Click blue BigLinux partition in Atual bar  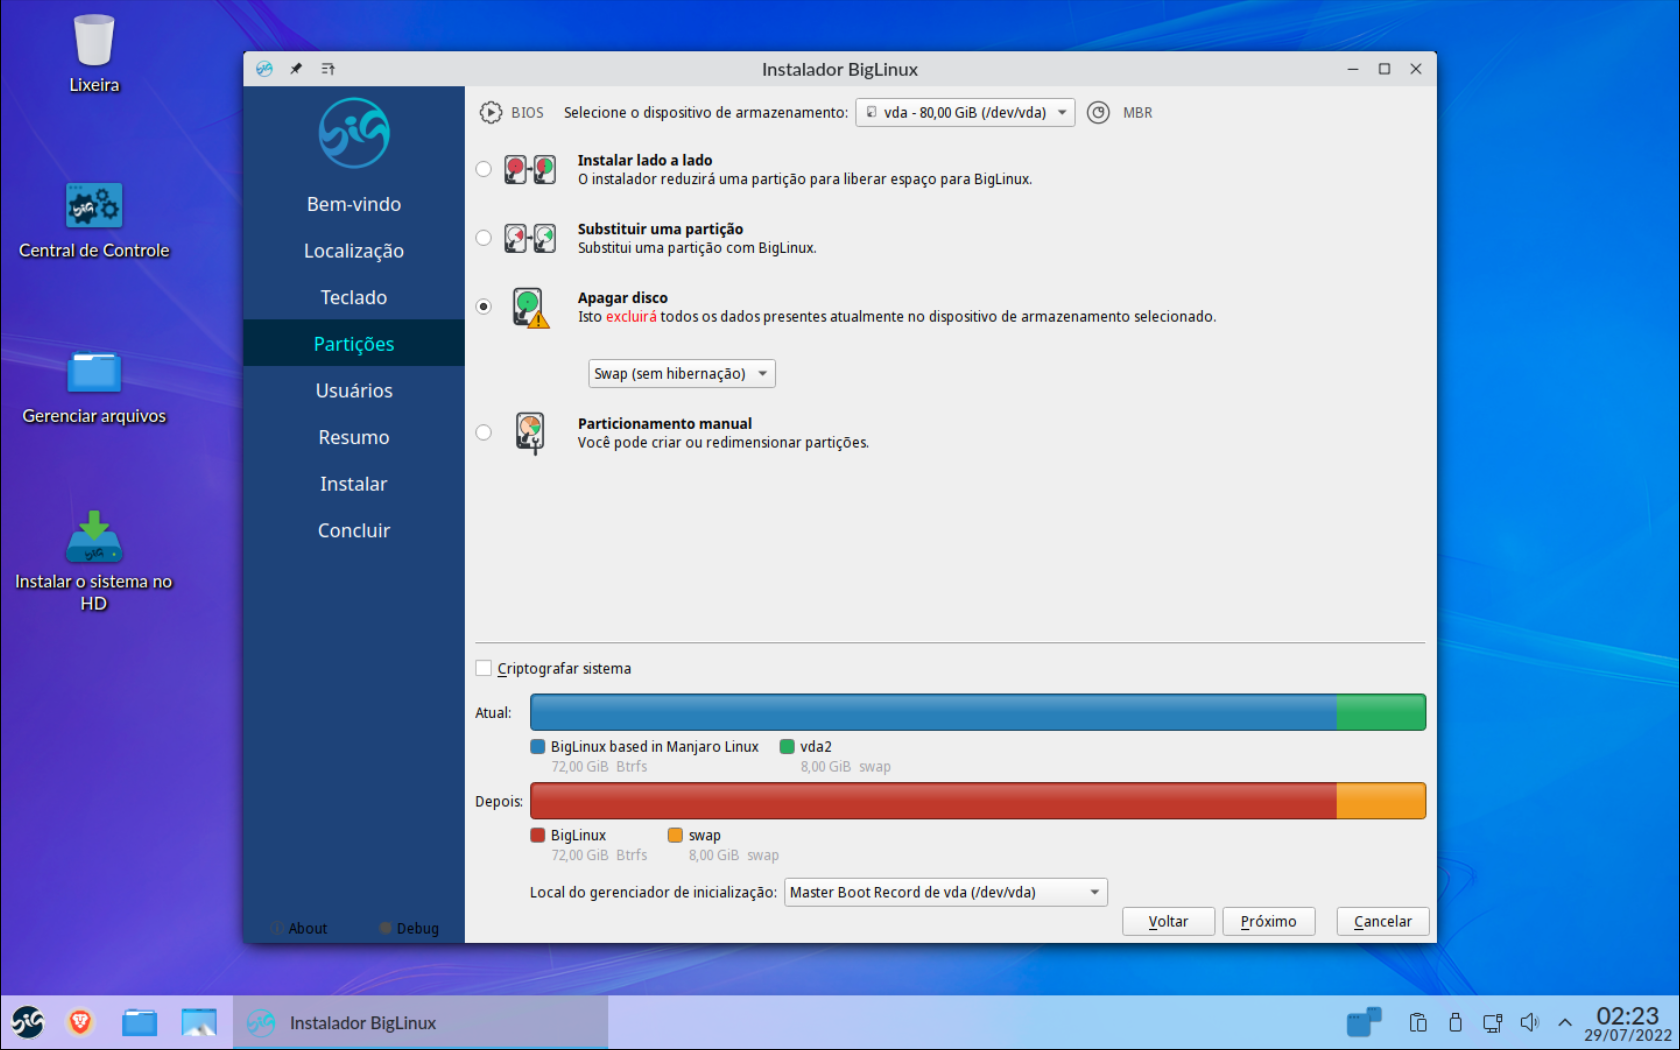coord(933,712)
